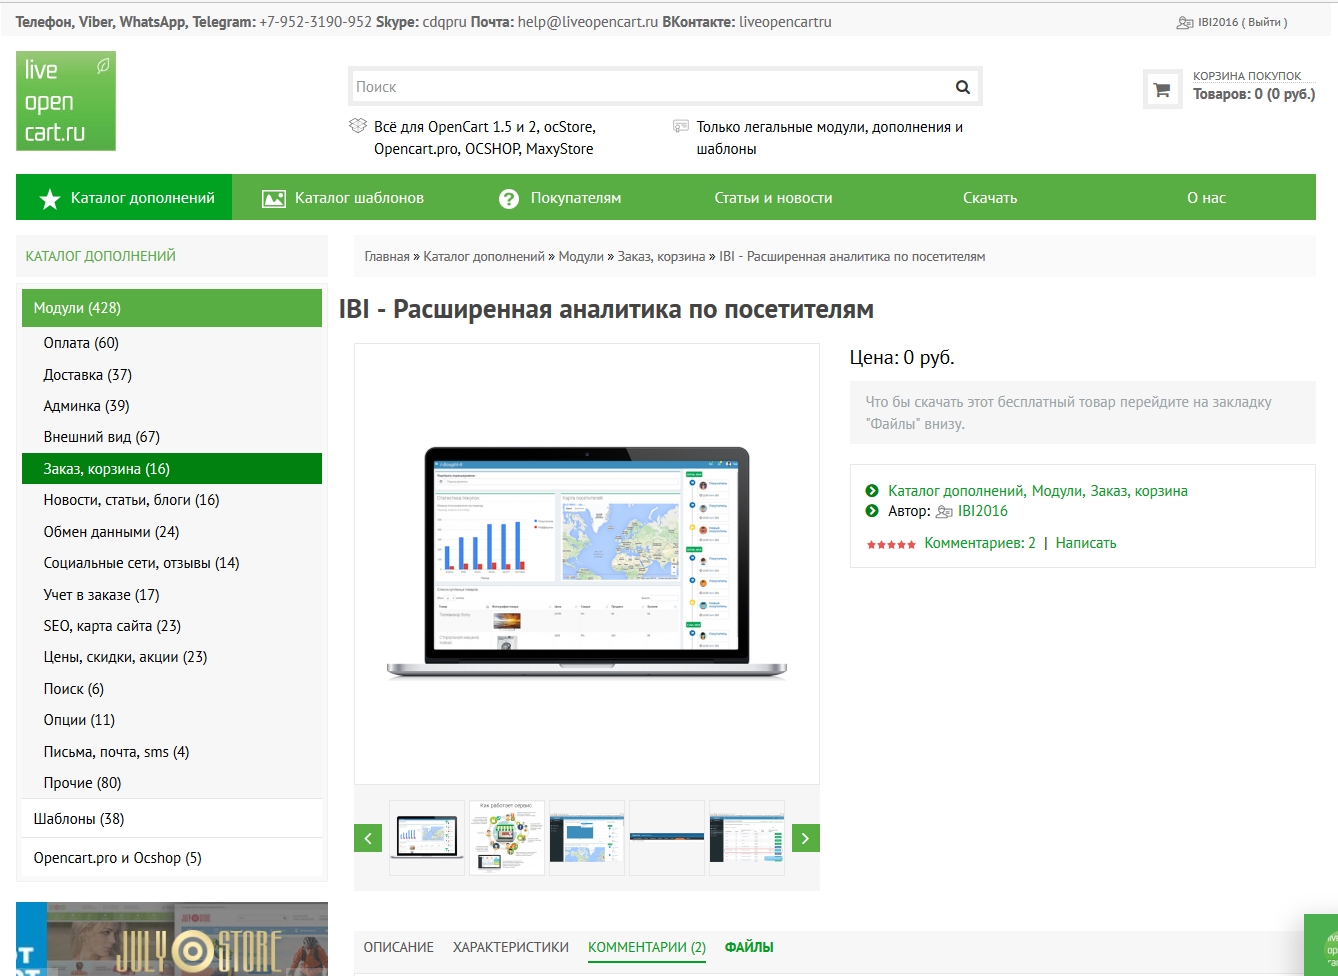Click the search magnifier icon

click(x=962, y=87)
